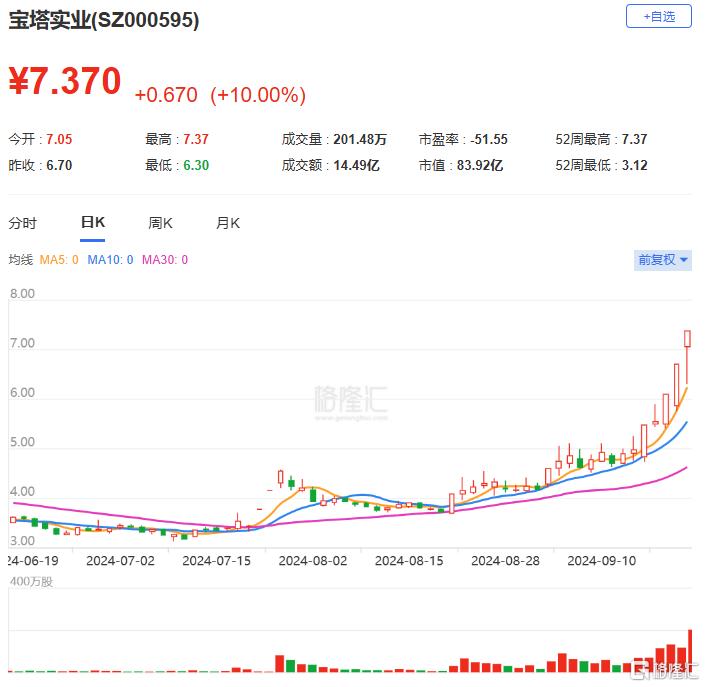Click the MA30: 0 indicator label
The height and width of the screenshot is (687, 705).
(x=165, y=260)
